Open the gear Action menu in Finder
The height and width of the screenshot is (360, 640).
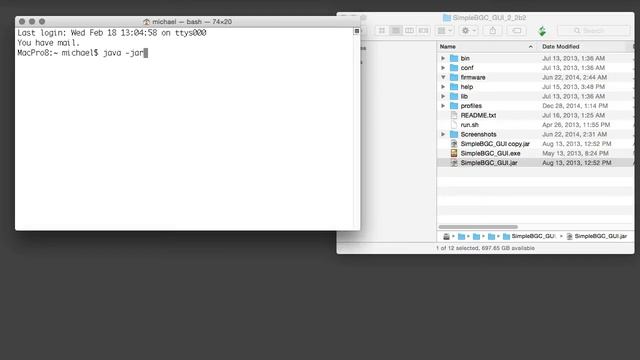pyautogui.click(x=468, y=31)
